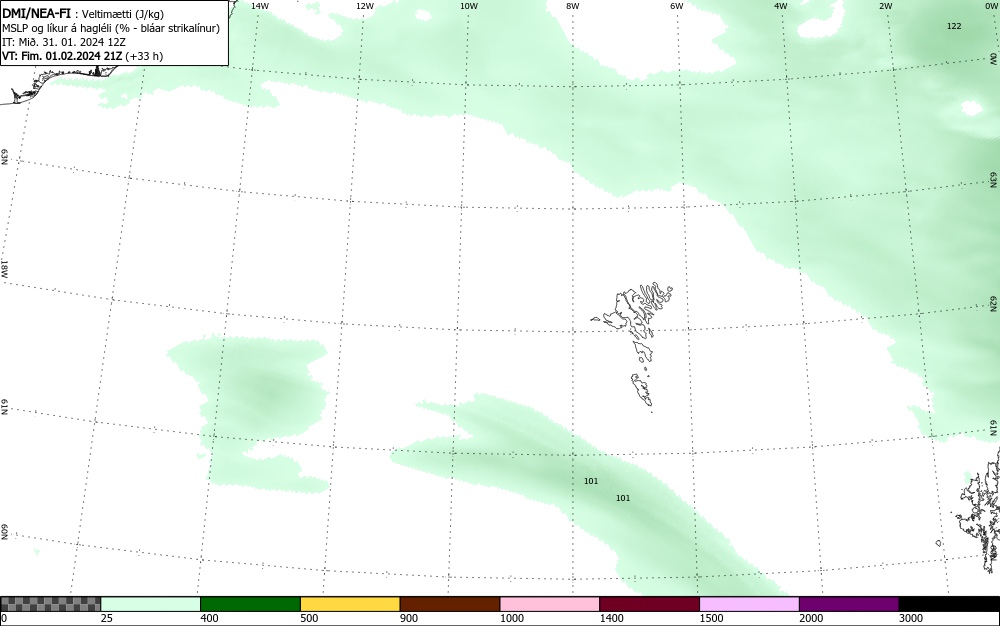Click the 3000 legend scale value

[911, 618]
